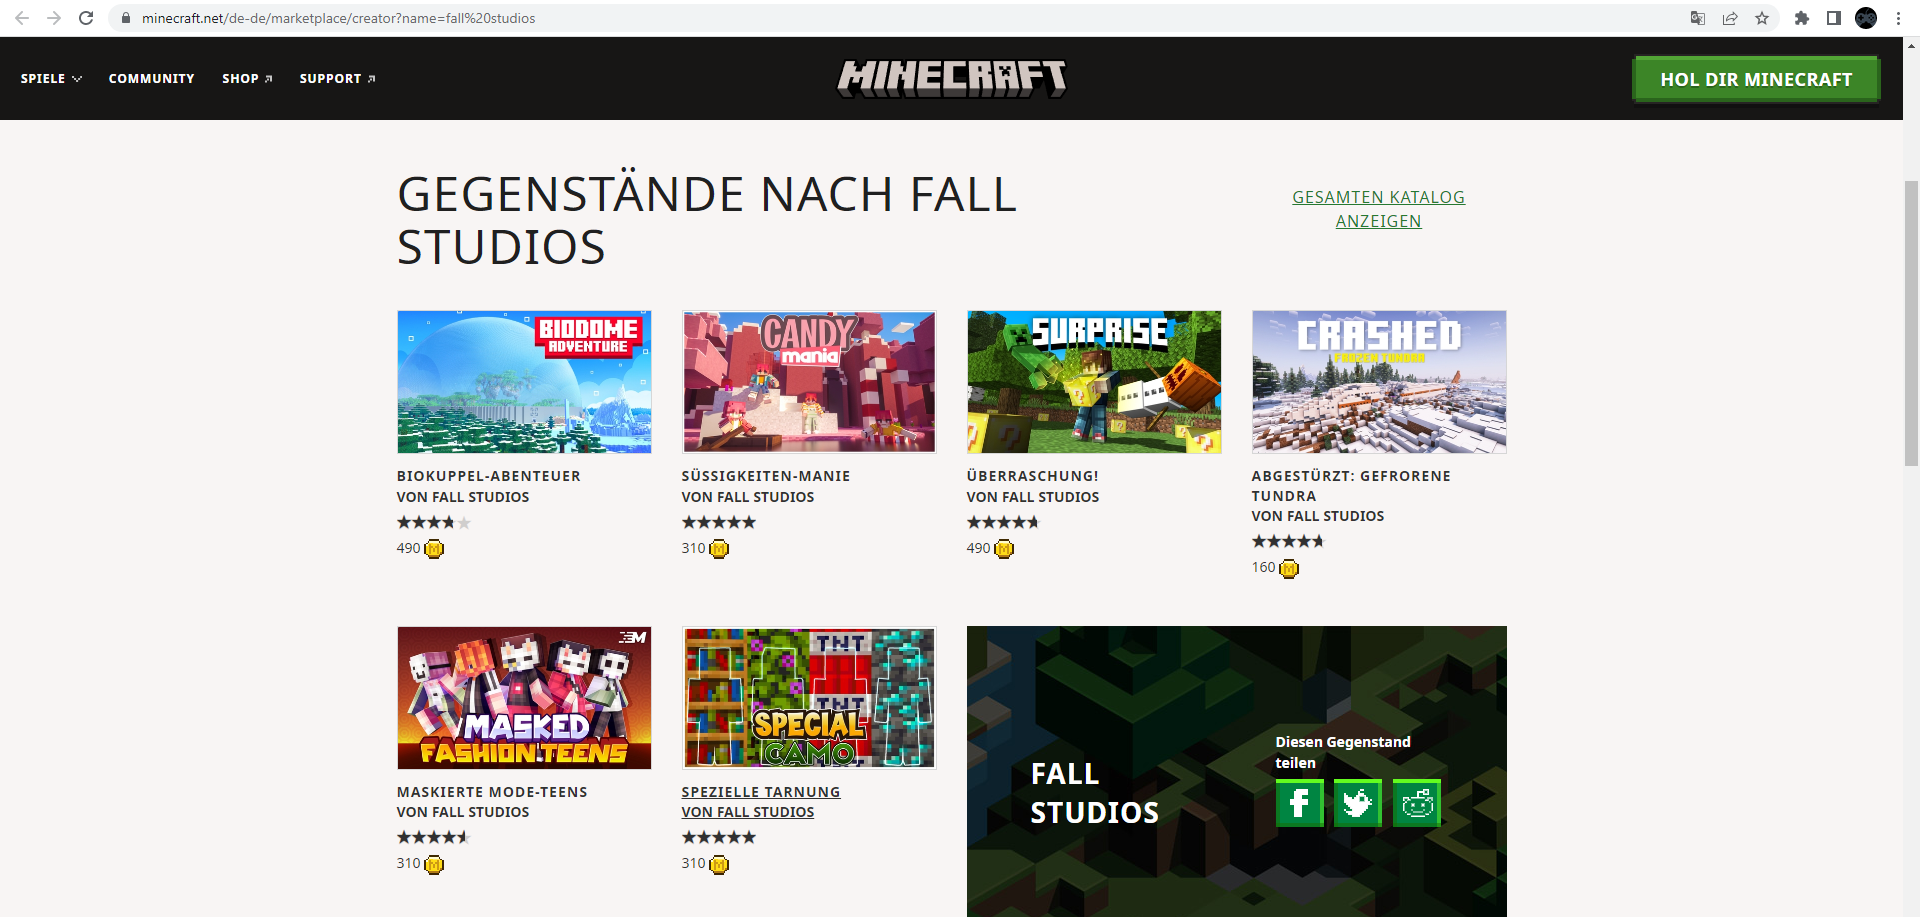The image size is (1920, 917).
Task: Open the Shop menu link
Action: pyautogui.click(x=247, y=79)
